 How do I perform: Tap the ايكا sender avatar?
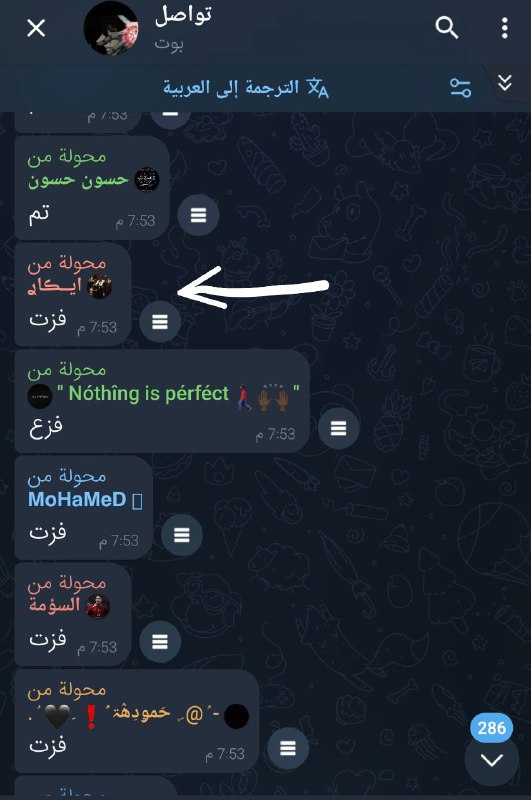[x=99, y=286]
